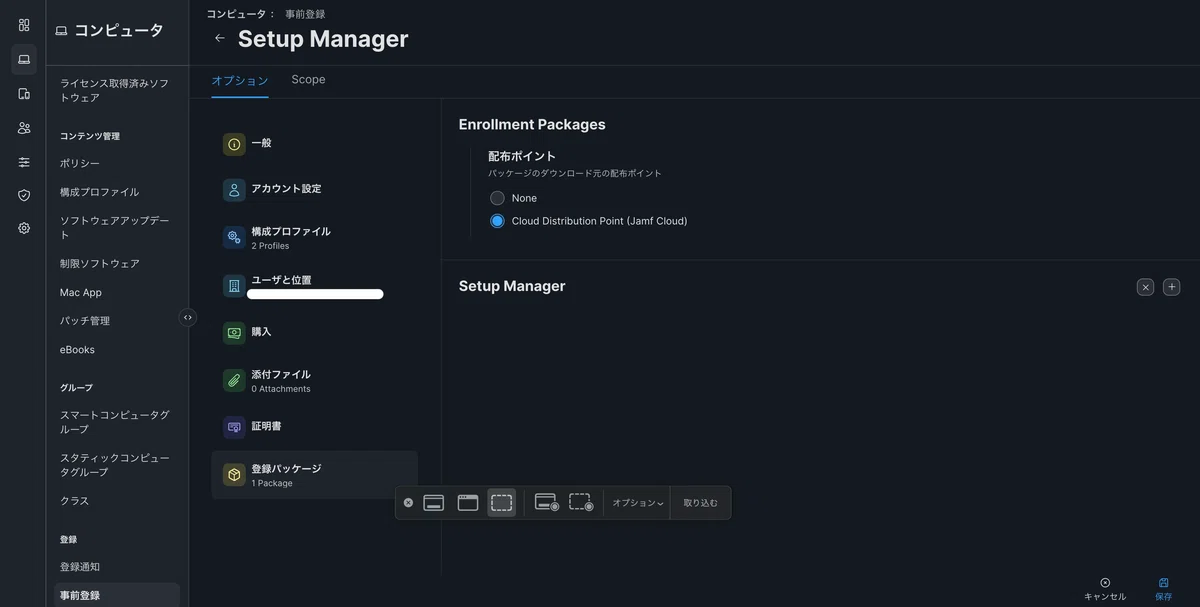The height and width of the screenshot is (607, 1200).
Task: Go back using the arrow beside Setup Manager
Action: [x=220, y=38]
